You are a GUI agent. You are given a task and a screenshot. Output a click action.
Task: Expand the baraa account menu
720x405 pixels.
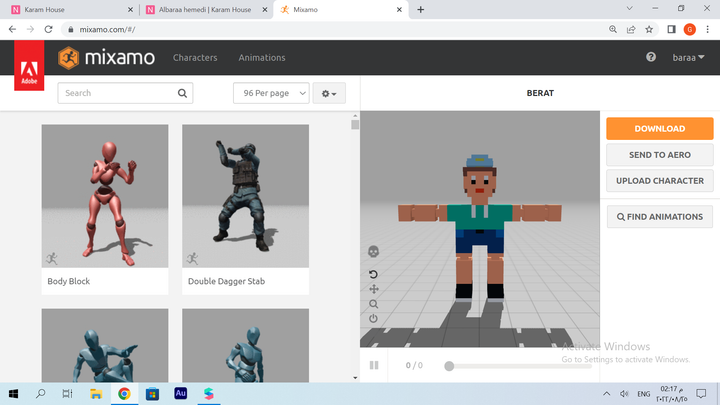688,57
